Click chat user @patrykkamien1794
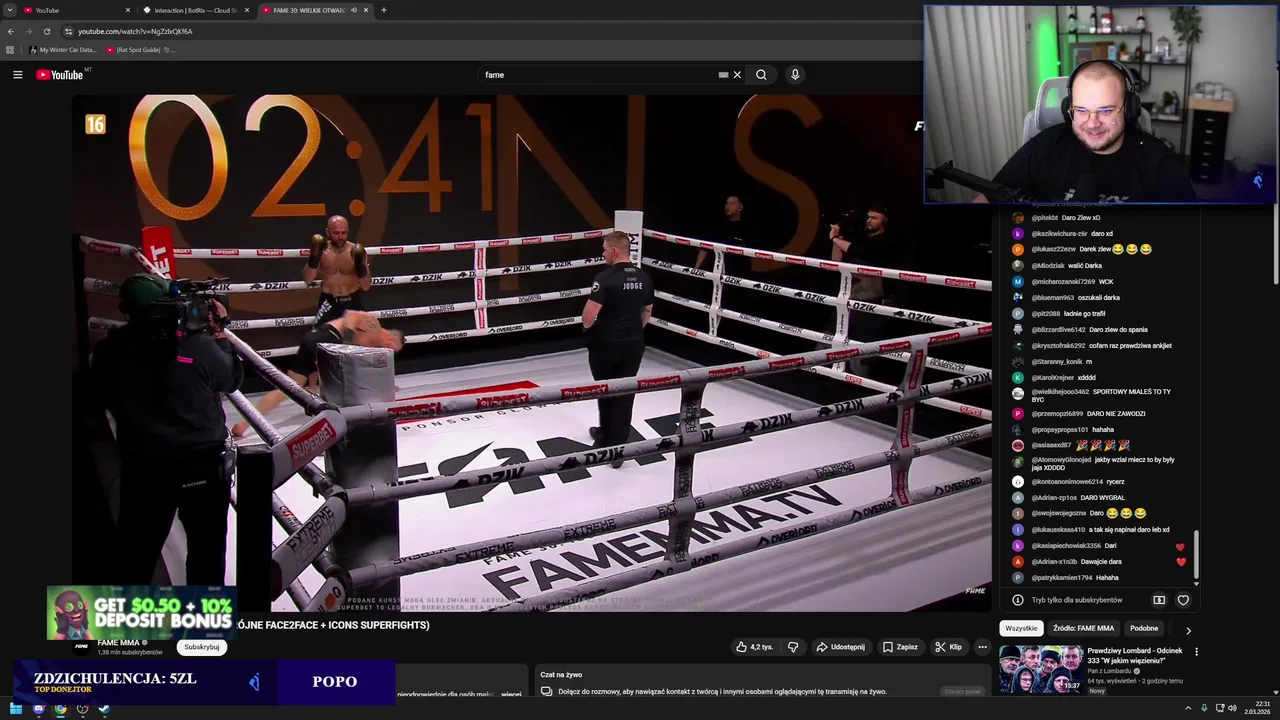This screenshot has width=1280, height=720. pos(1061,577)
